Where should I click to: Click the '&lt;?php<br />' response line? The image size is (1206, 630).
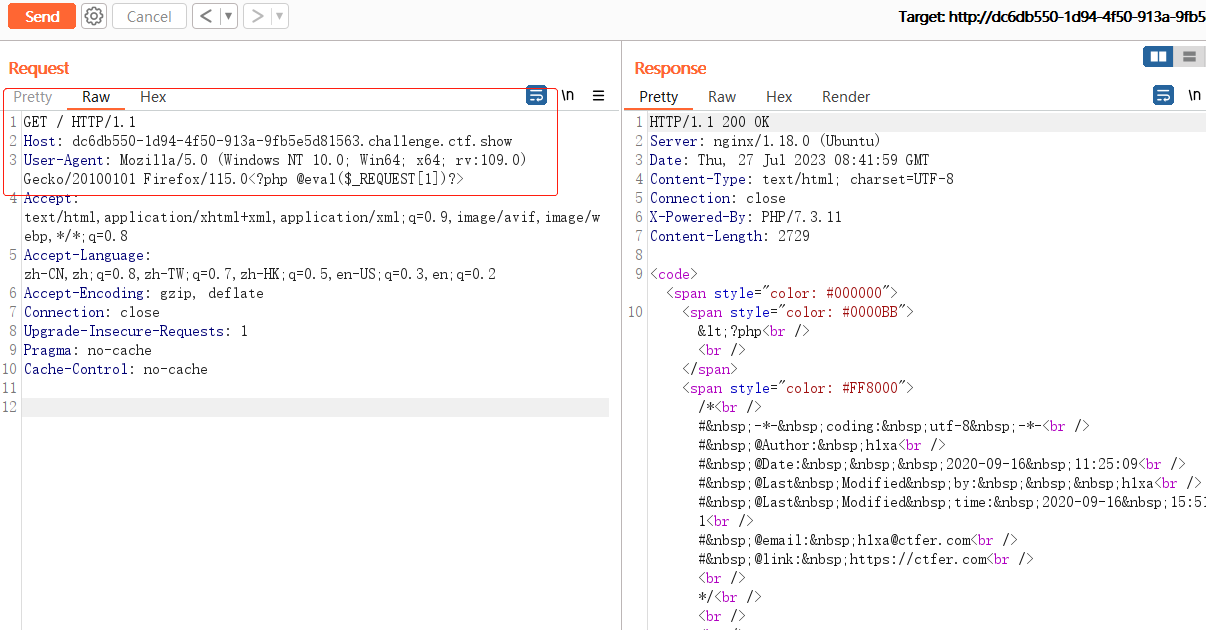point(754,331)
